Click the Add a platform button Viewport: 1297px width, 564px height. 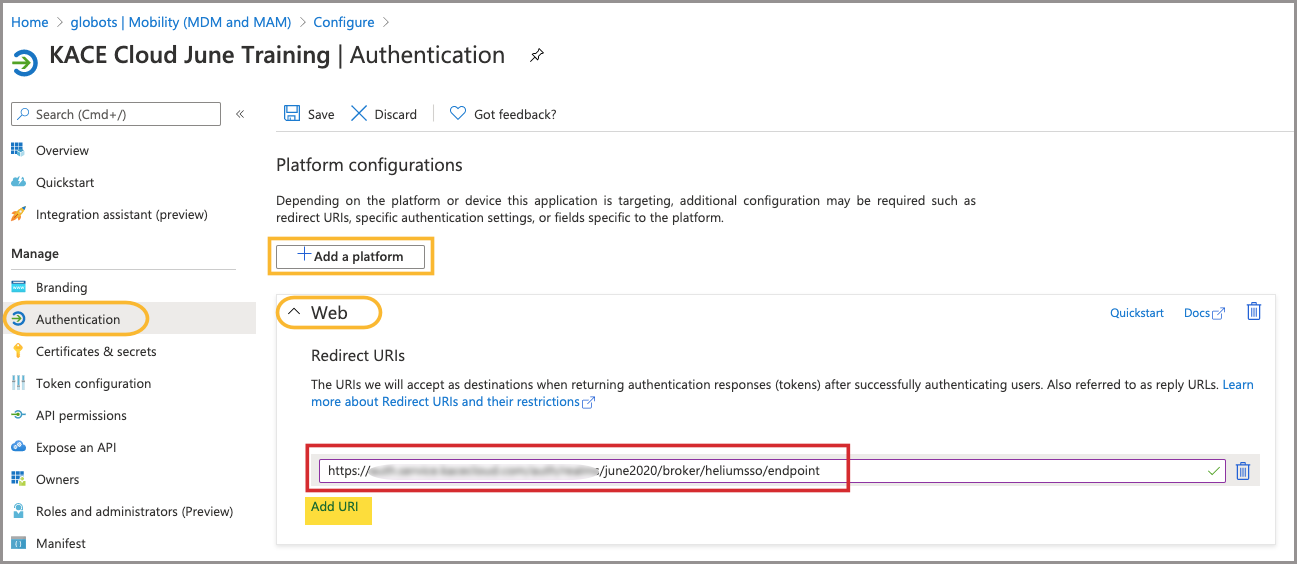[350, 256]
